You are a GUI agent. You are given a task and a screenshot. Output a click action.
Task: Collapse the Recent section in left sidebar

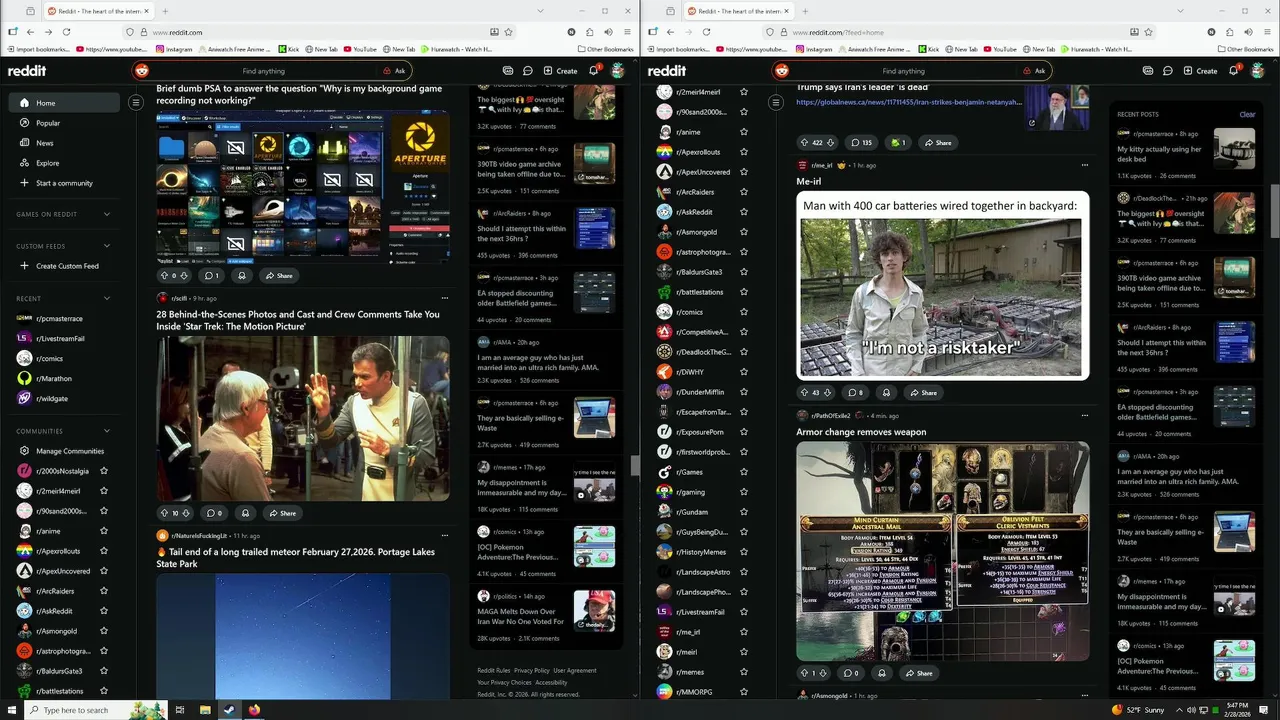coord(107,298)
